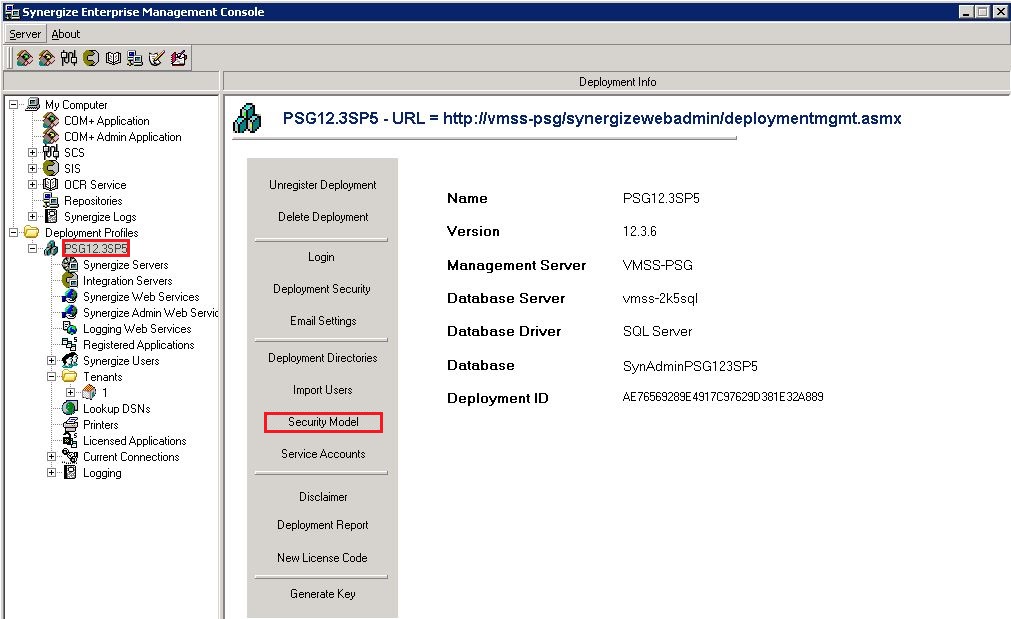
Task: Click the checkmark-with-pencil icon in the toolbar
Action: tap(157, 58)
